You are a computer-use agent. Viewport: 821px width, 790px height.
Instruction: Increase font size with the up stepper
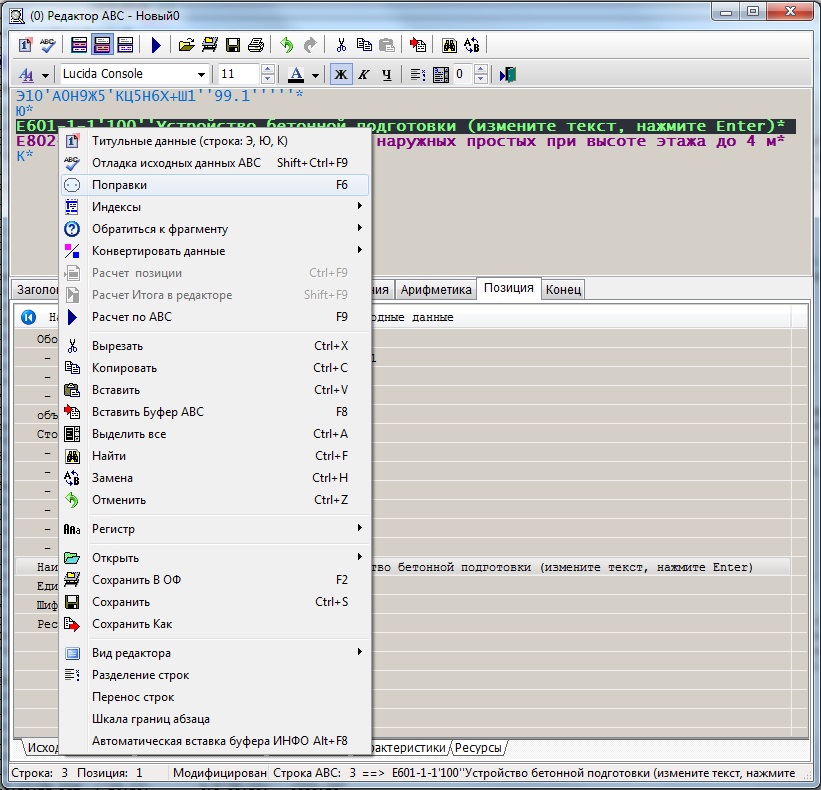[x=267, y=69]
